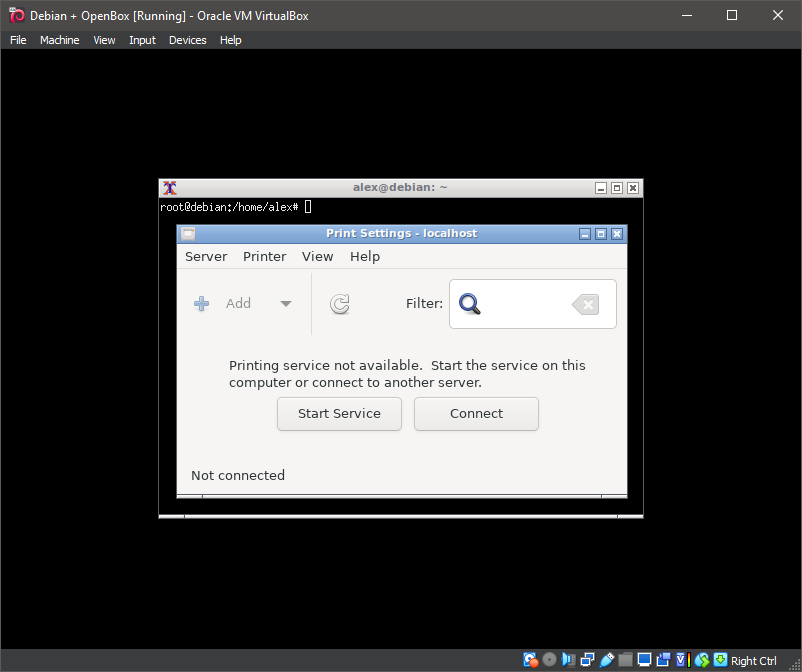Viewport: 802px width, 672px height.
Task: Click the magnifier icon inside the Filter field
Action: click(469, 304)
